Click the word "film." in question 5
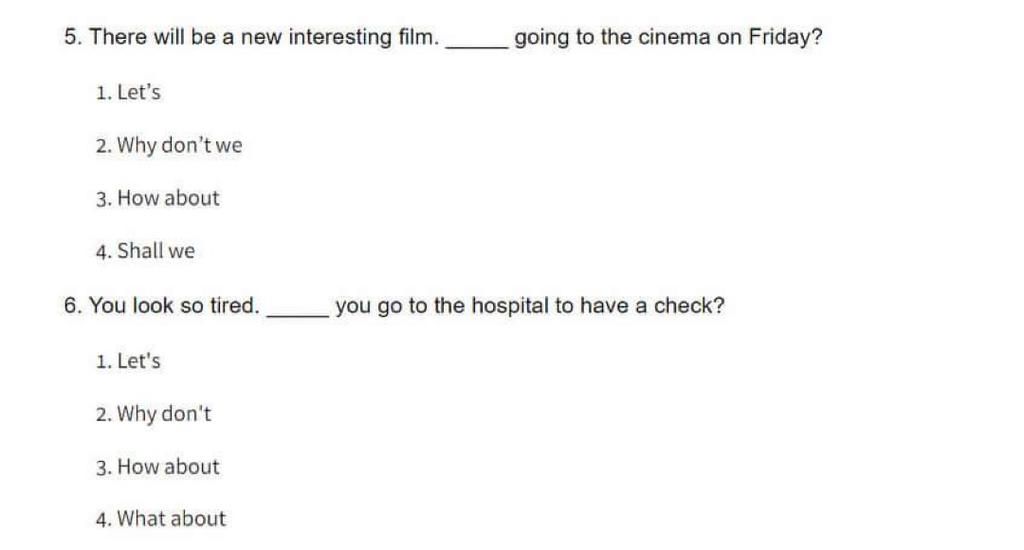The image size is (1024, 550). pyautogui.click(x=419, y=37)
